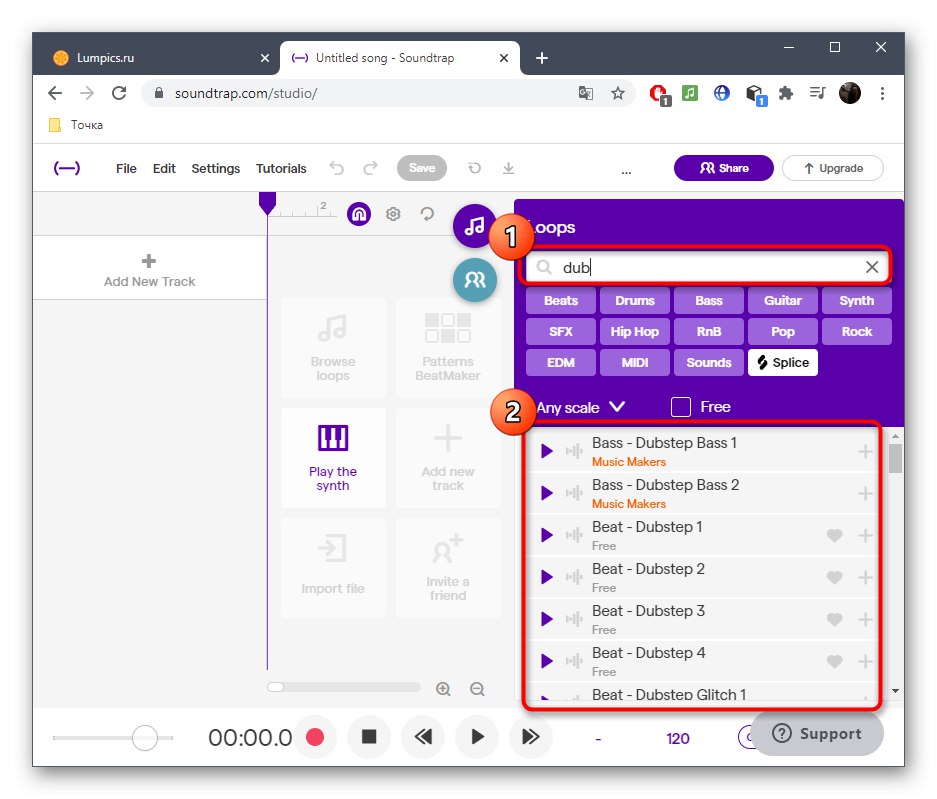Preview Beat - Dubstep 3 loop
937x799 pixels.
point(547,619)
